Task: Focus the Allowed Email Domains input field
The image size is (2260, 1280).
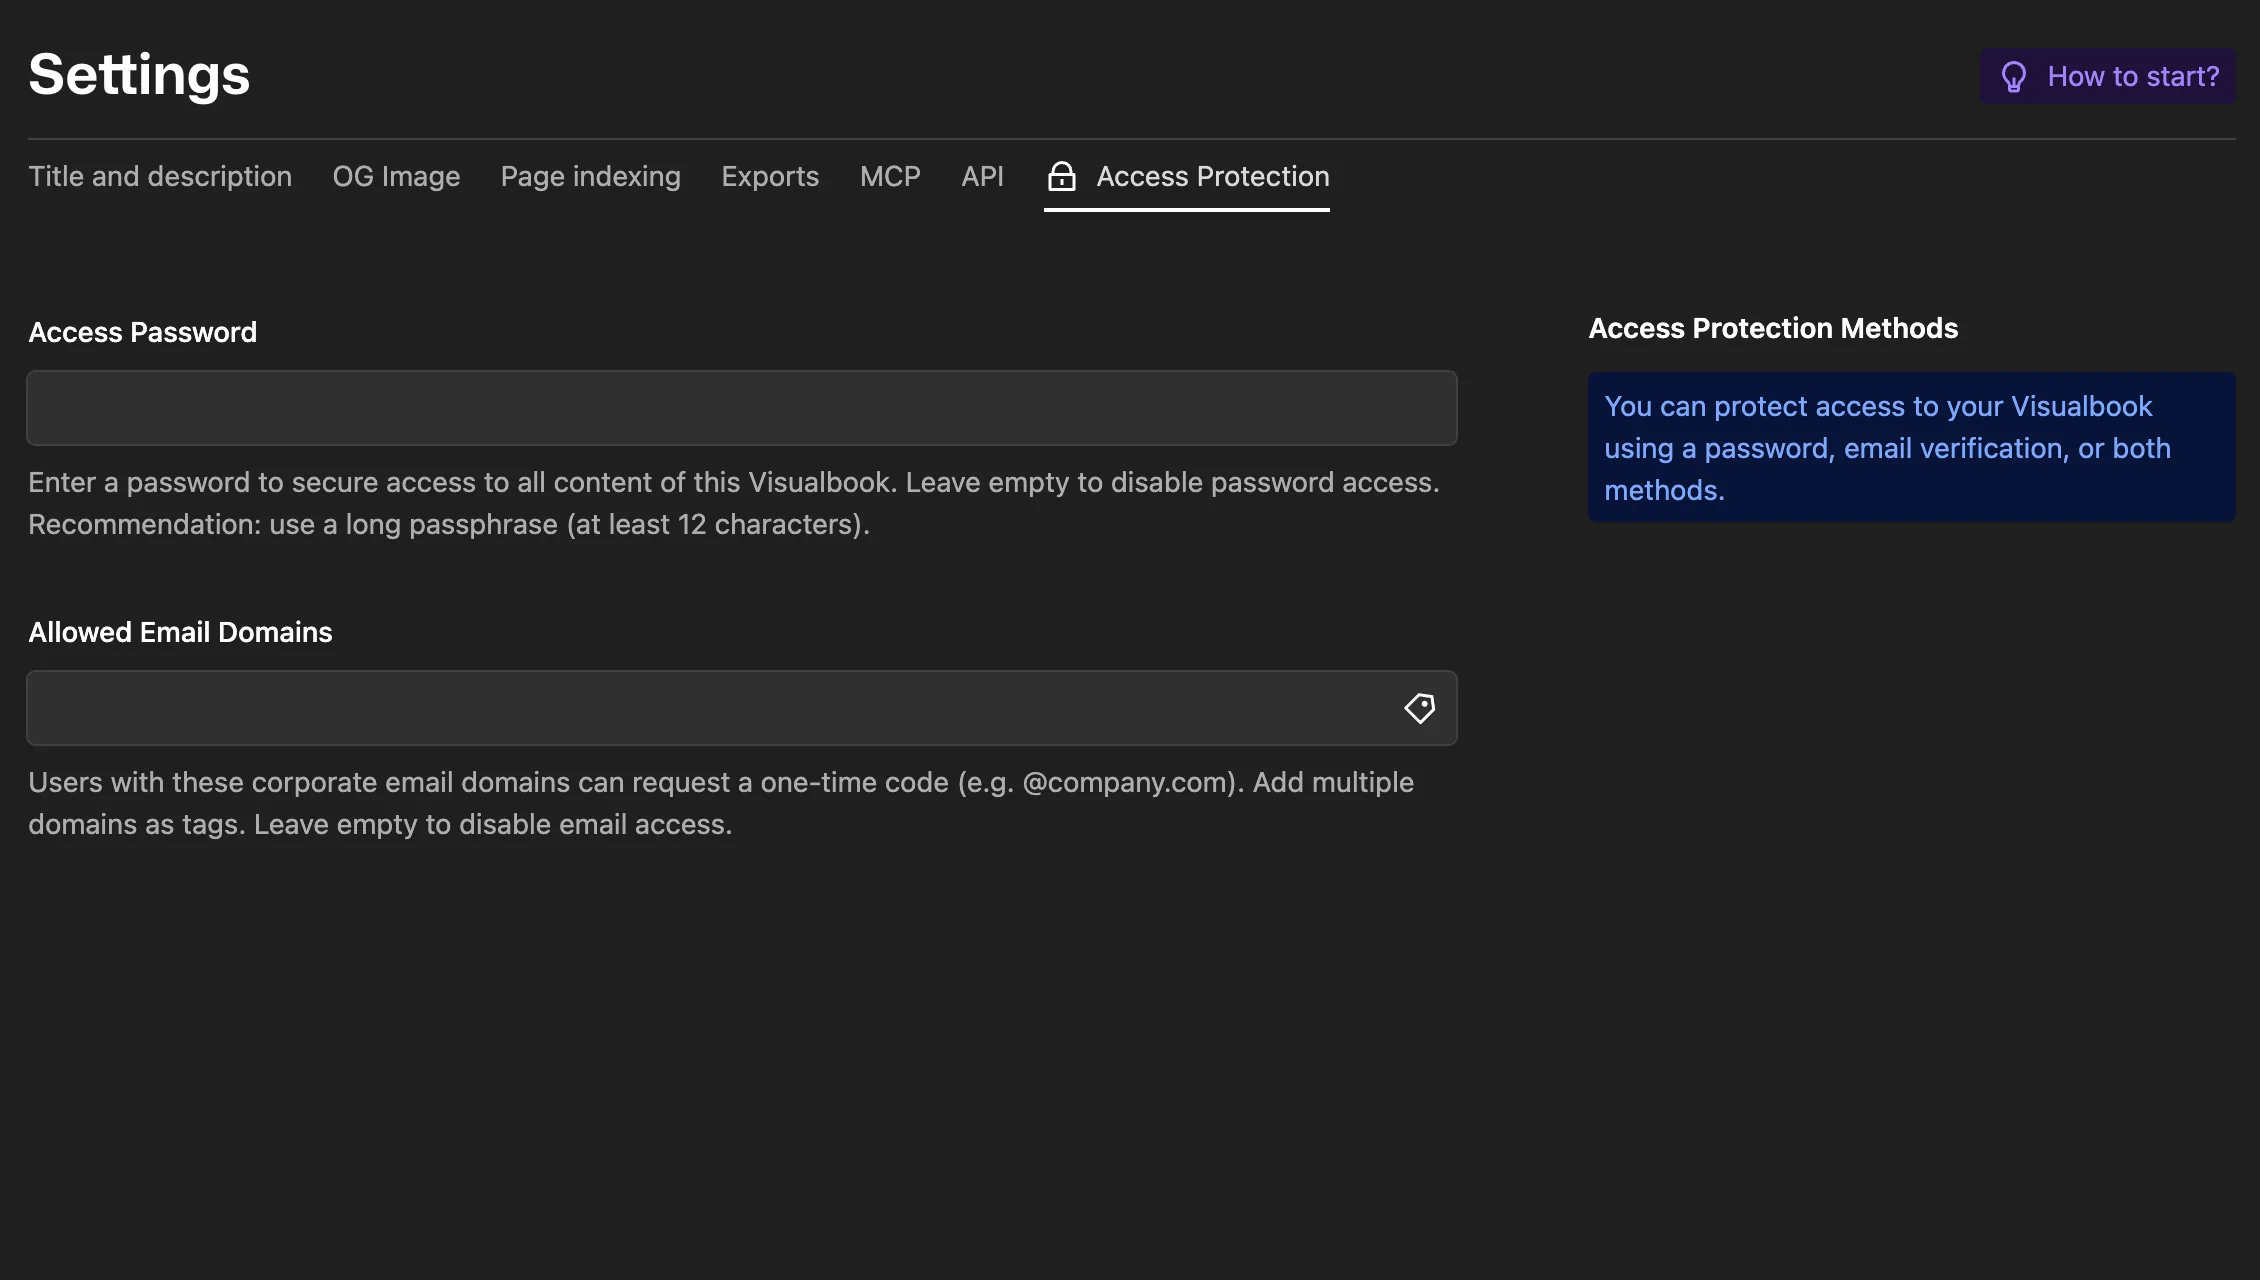Action: tap(742, 708)
